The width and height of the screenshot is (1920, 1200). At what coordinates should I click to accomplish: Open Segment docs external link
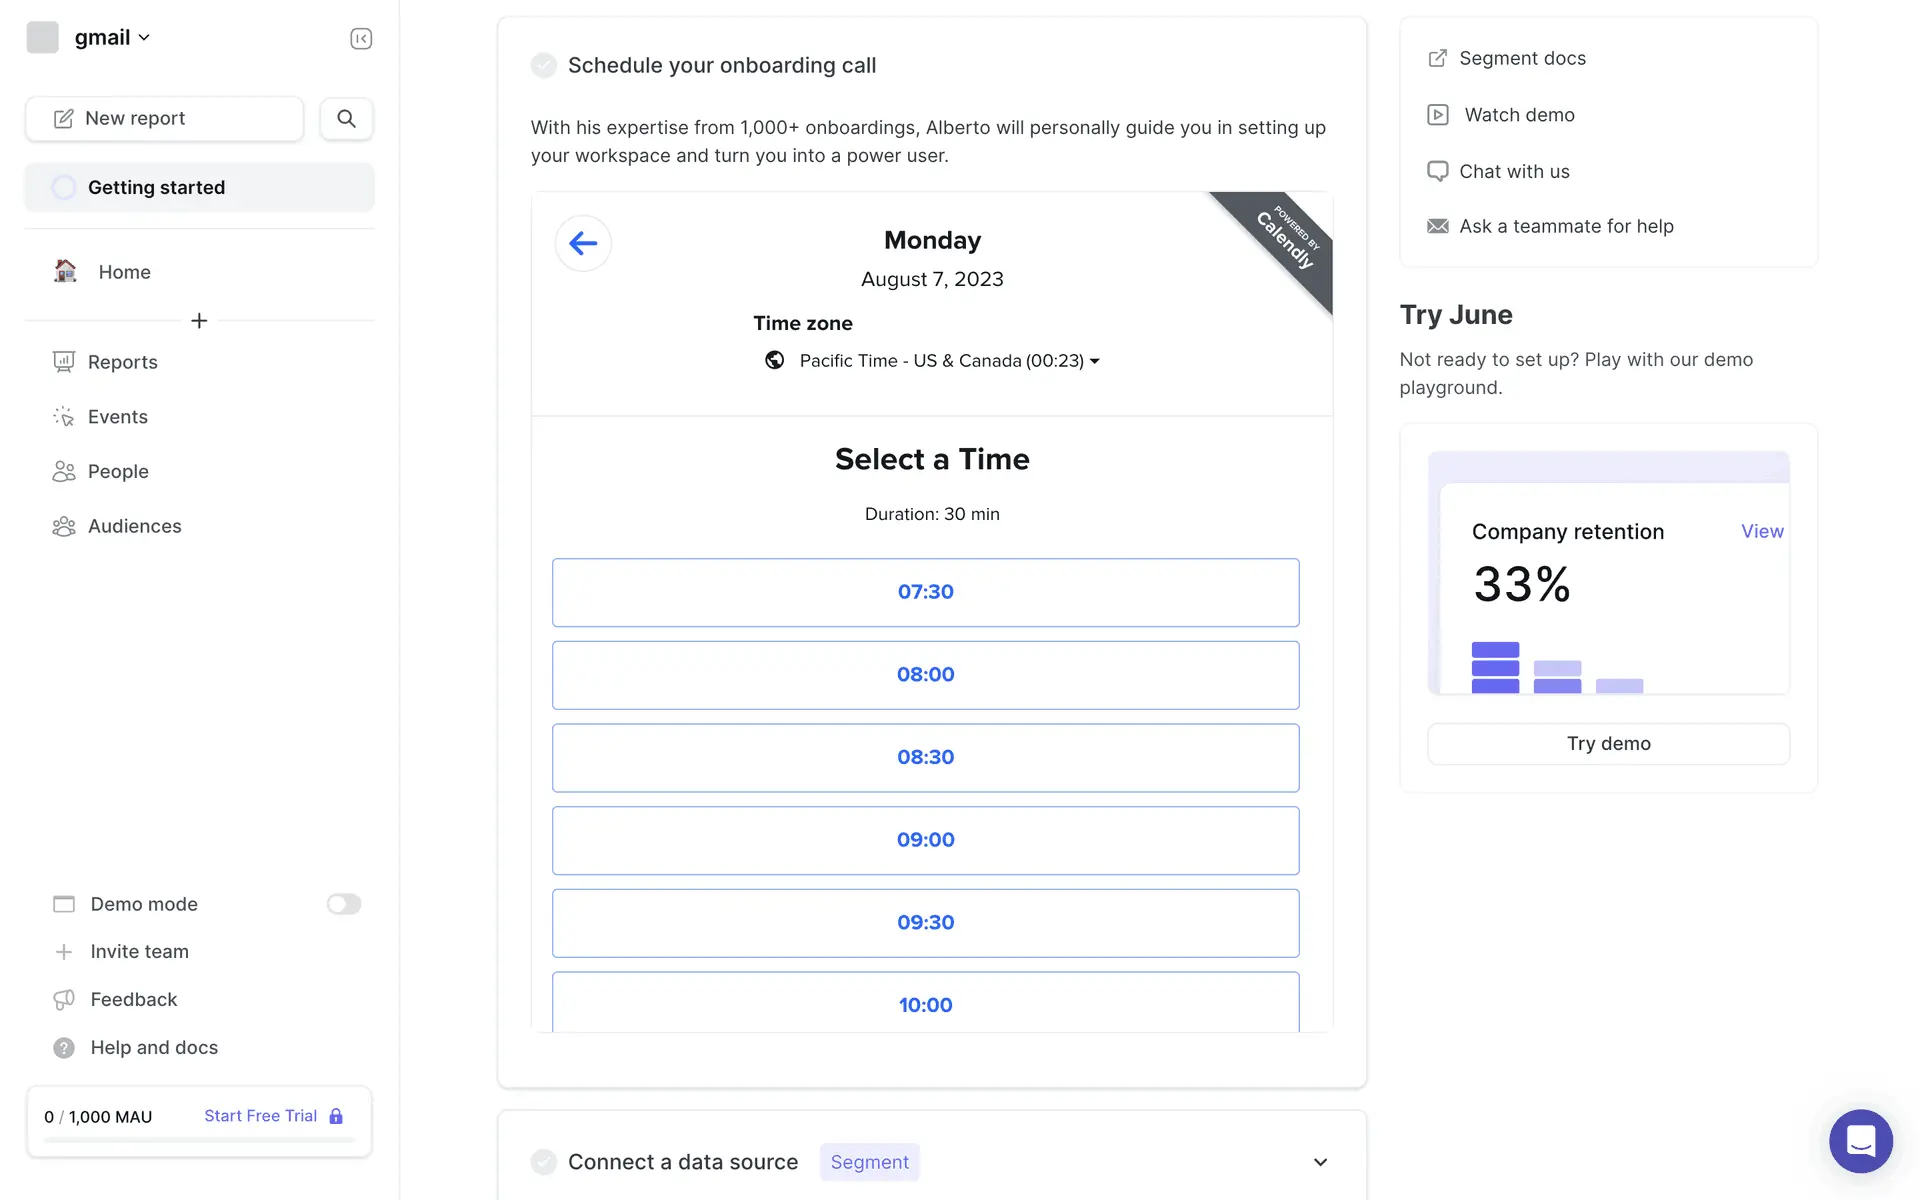pyautogui.click(x=1437, y=58)
